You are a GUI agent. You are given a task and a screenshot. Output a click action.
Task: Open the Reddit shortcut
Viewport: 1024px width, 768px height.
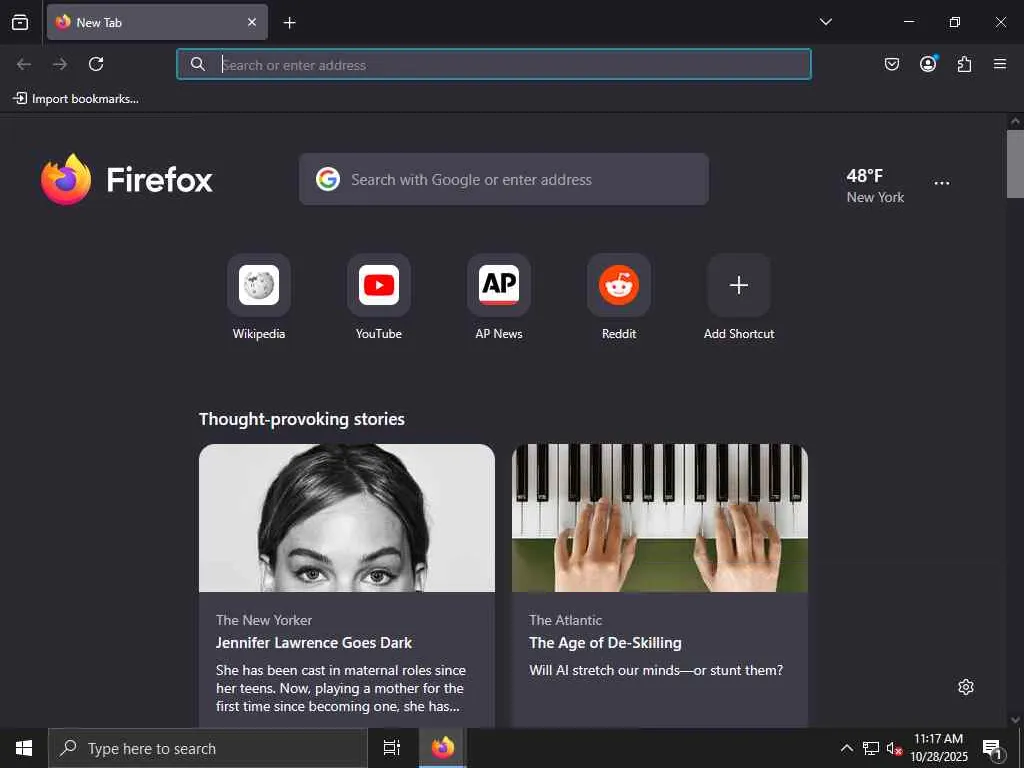point(619,297)
